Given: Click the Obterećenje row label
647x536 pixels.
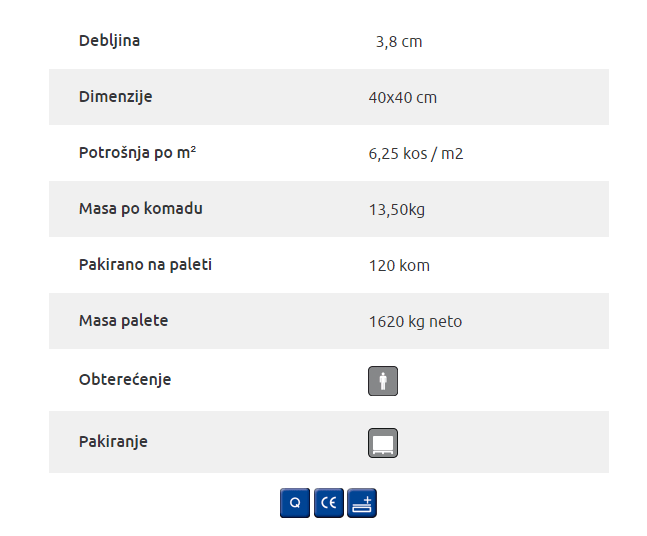Looking at the screenshot, I should (x=125, y=380).
